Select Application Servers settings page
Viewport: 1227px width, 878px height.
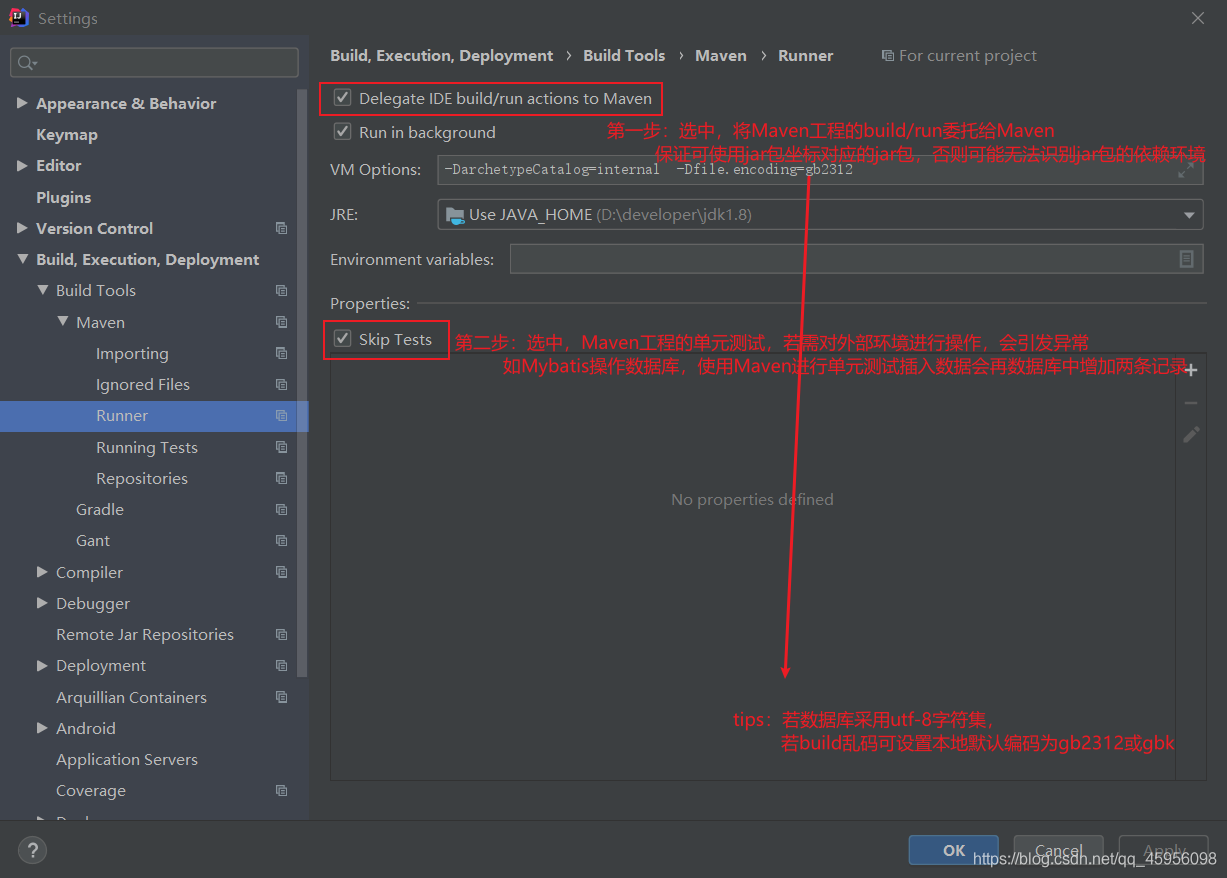tap(127, 759)
